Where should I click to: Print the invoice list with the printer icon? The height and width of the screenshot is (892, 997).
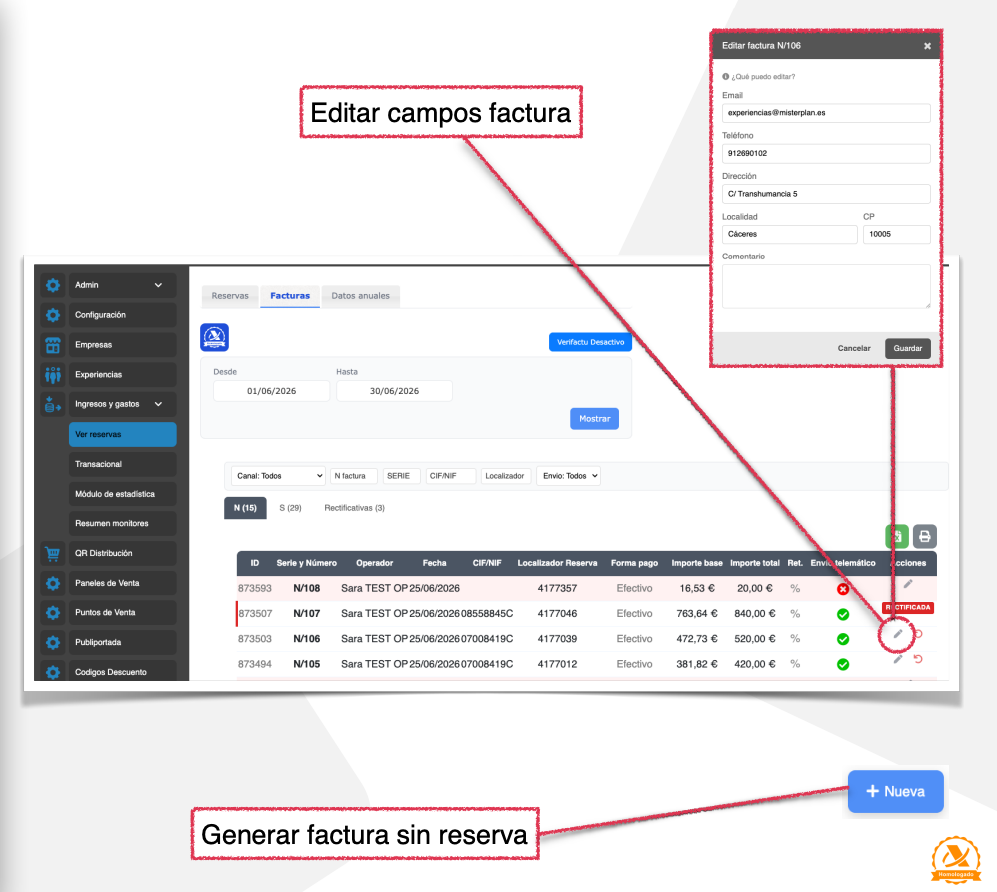925,537
